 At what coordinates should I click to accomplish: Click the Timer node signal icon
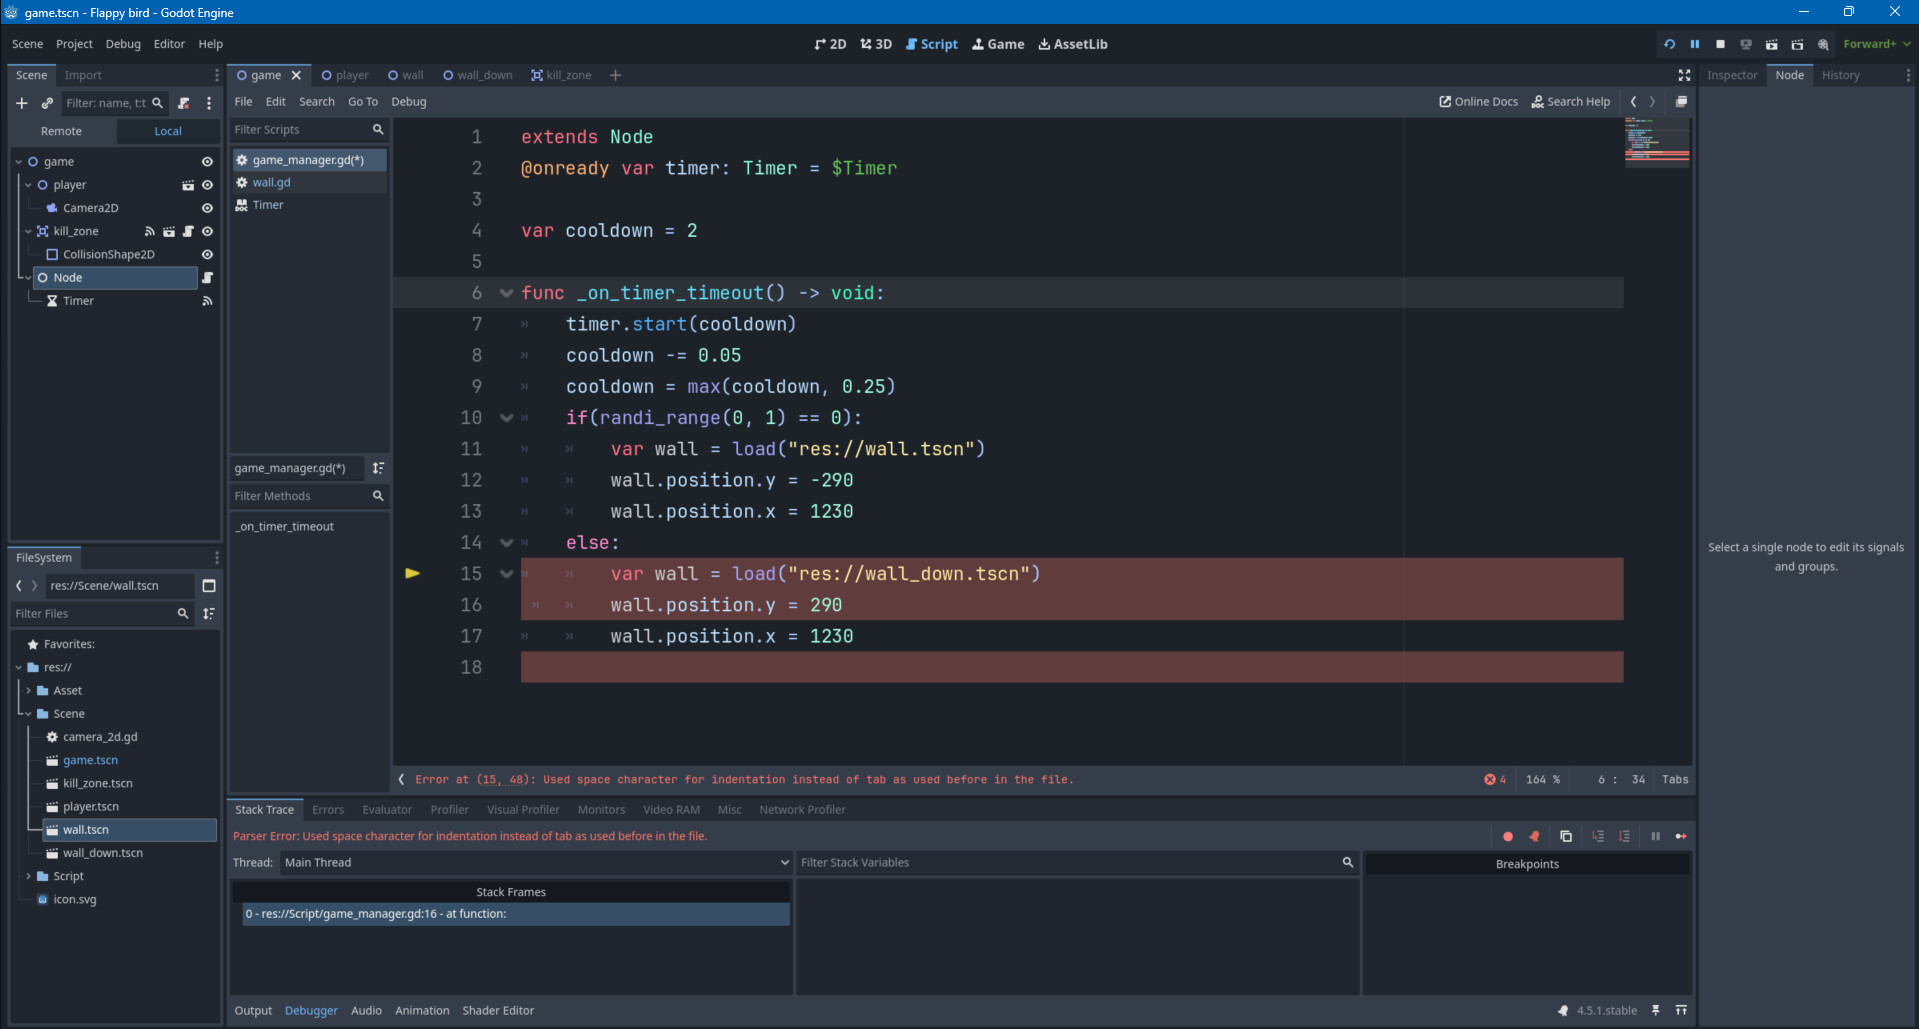click(x=208, y=301)
